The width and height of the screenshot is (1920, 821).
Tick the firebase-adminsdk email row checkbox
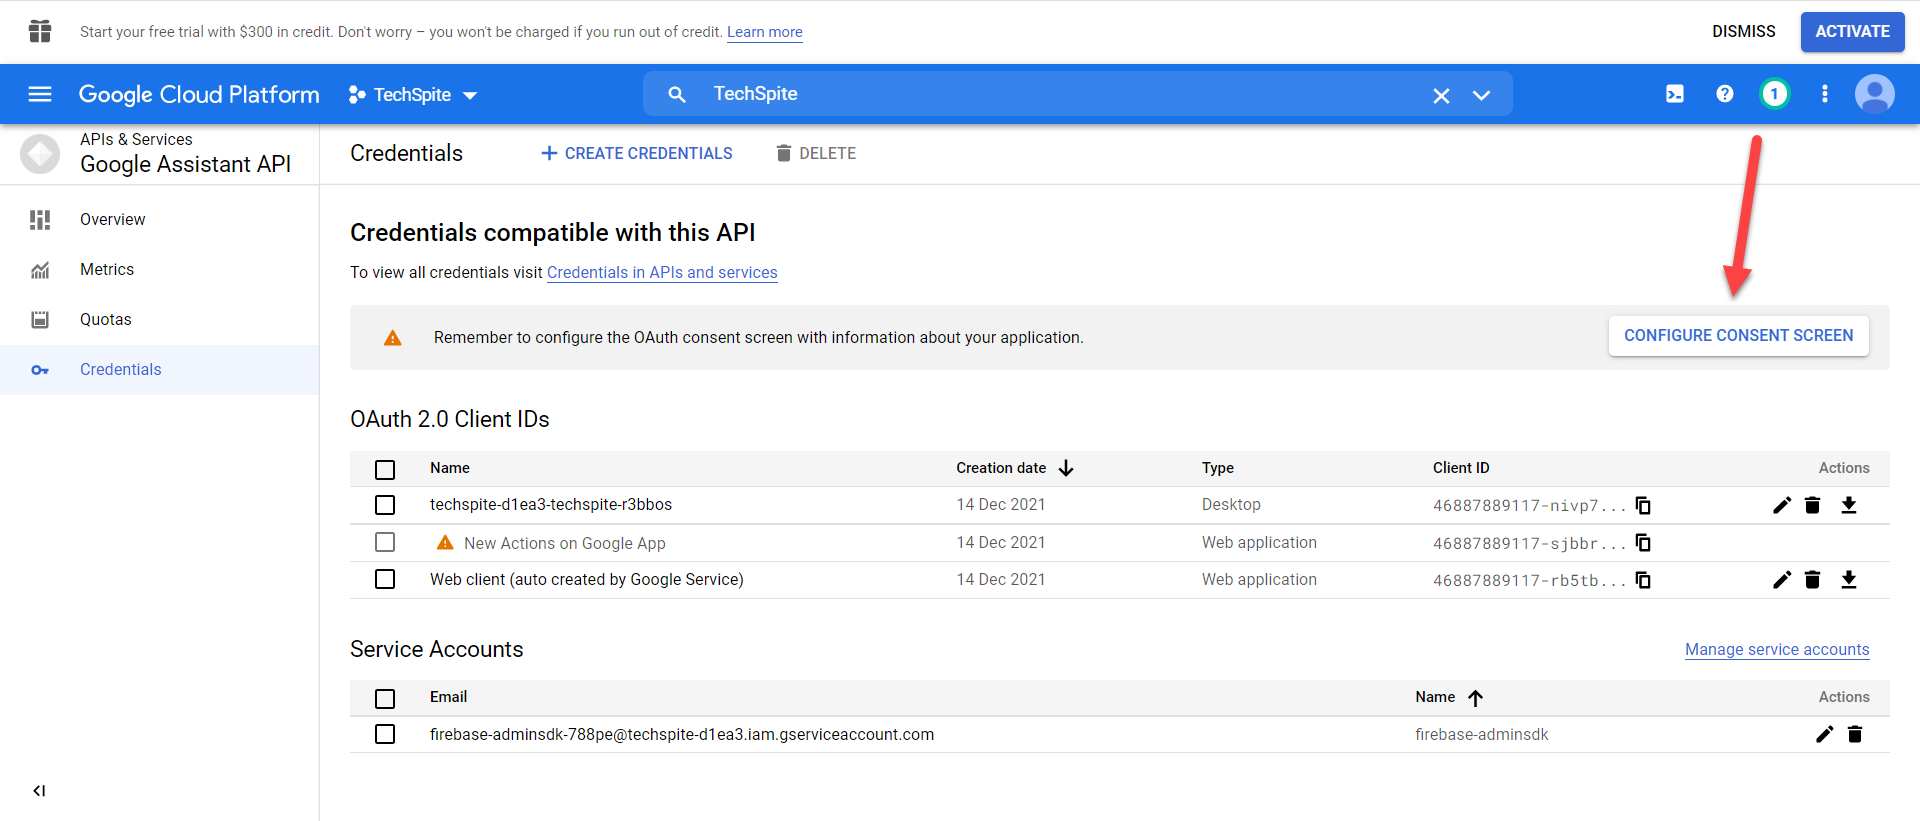click(385, 734)
